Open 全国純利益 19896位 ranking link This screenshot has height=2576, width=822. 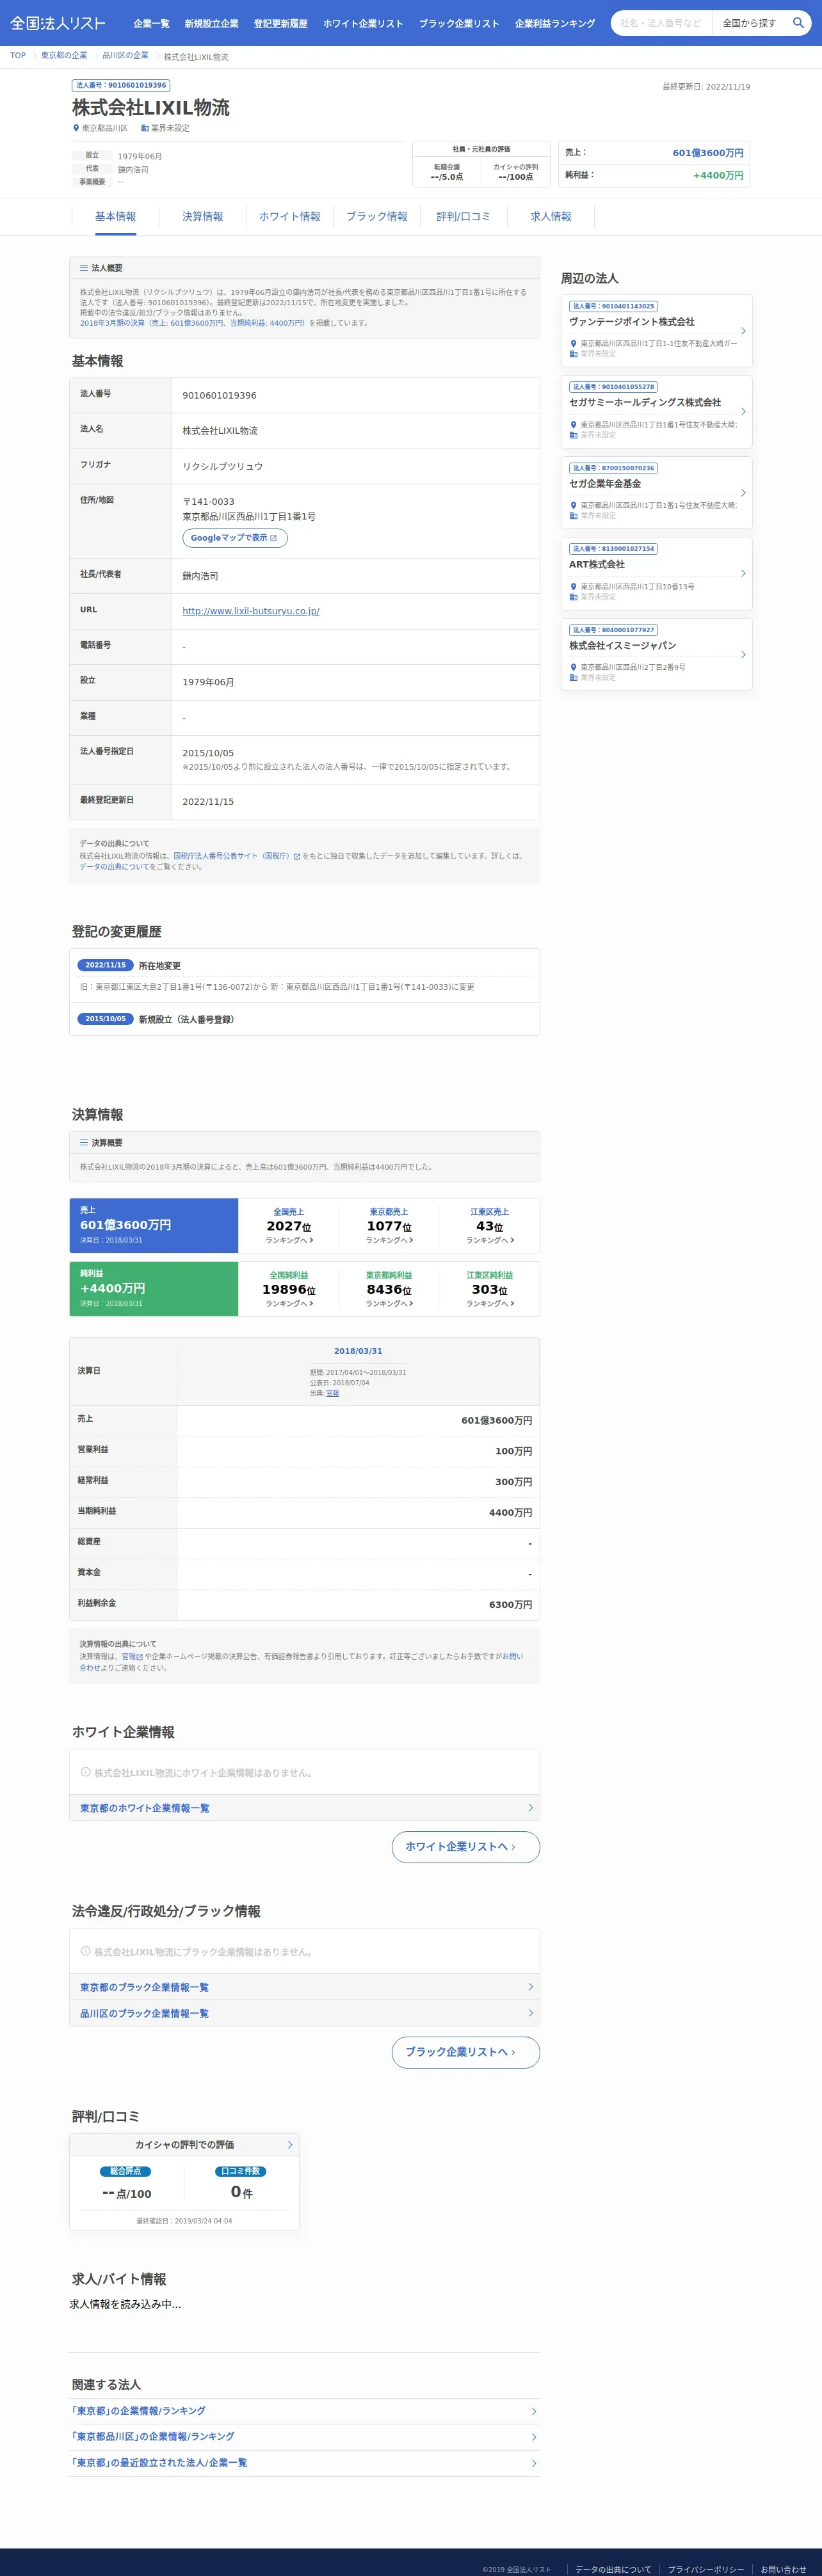click(289, 1289)
